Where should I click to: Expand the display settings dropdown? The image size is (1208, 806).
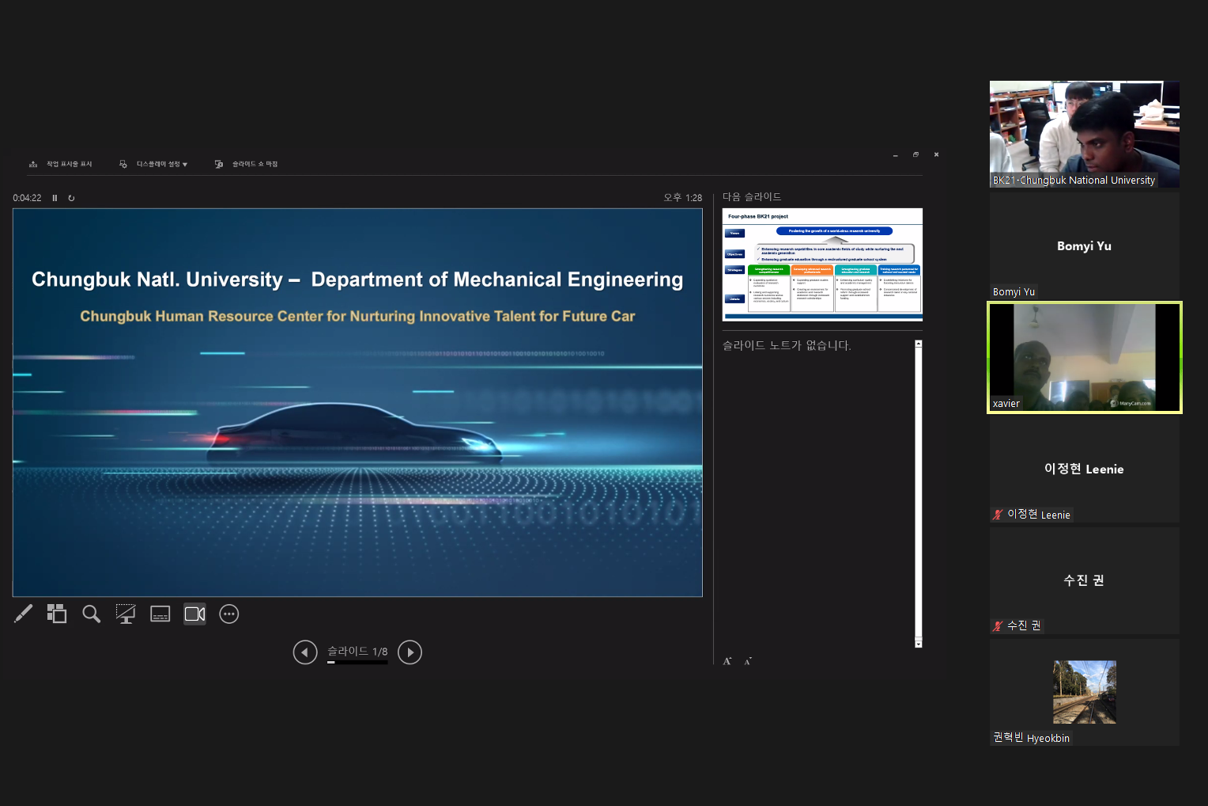[153, 164]
